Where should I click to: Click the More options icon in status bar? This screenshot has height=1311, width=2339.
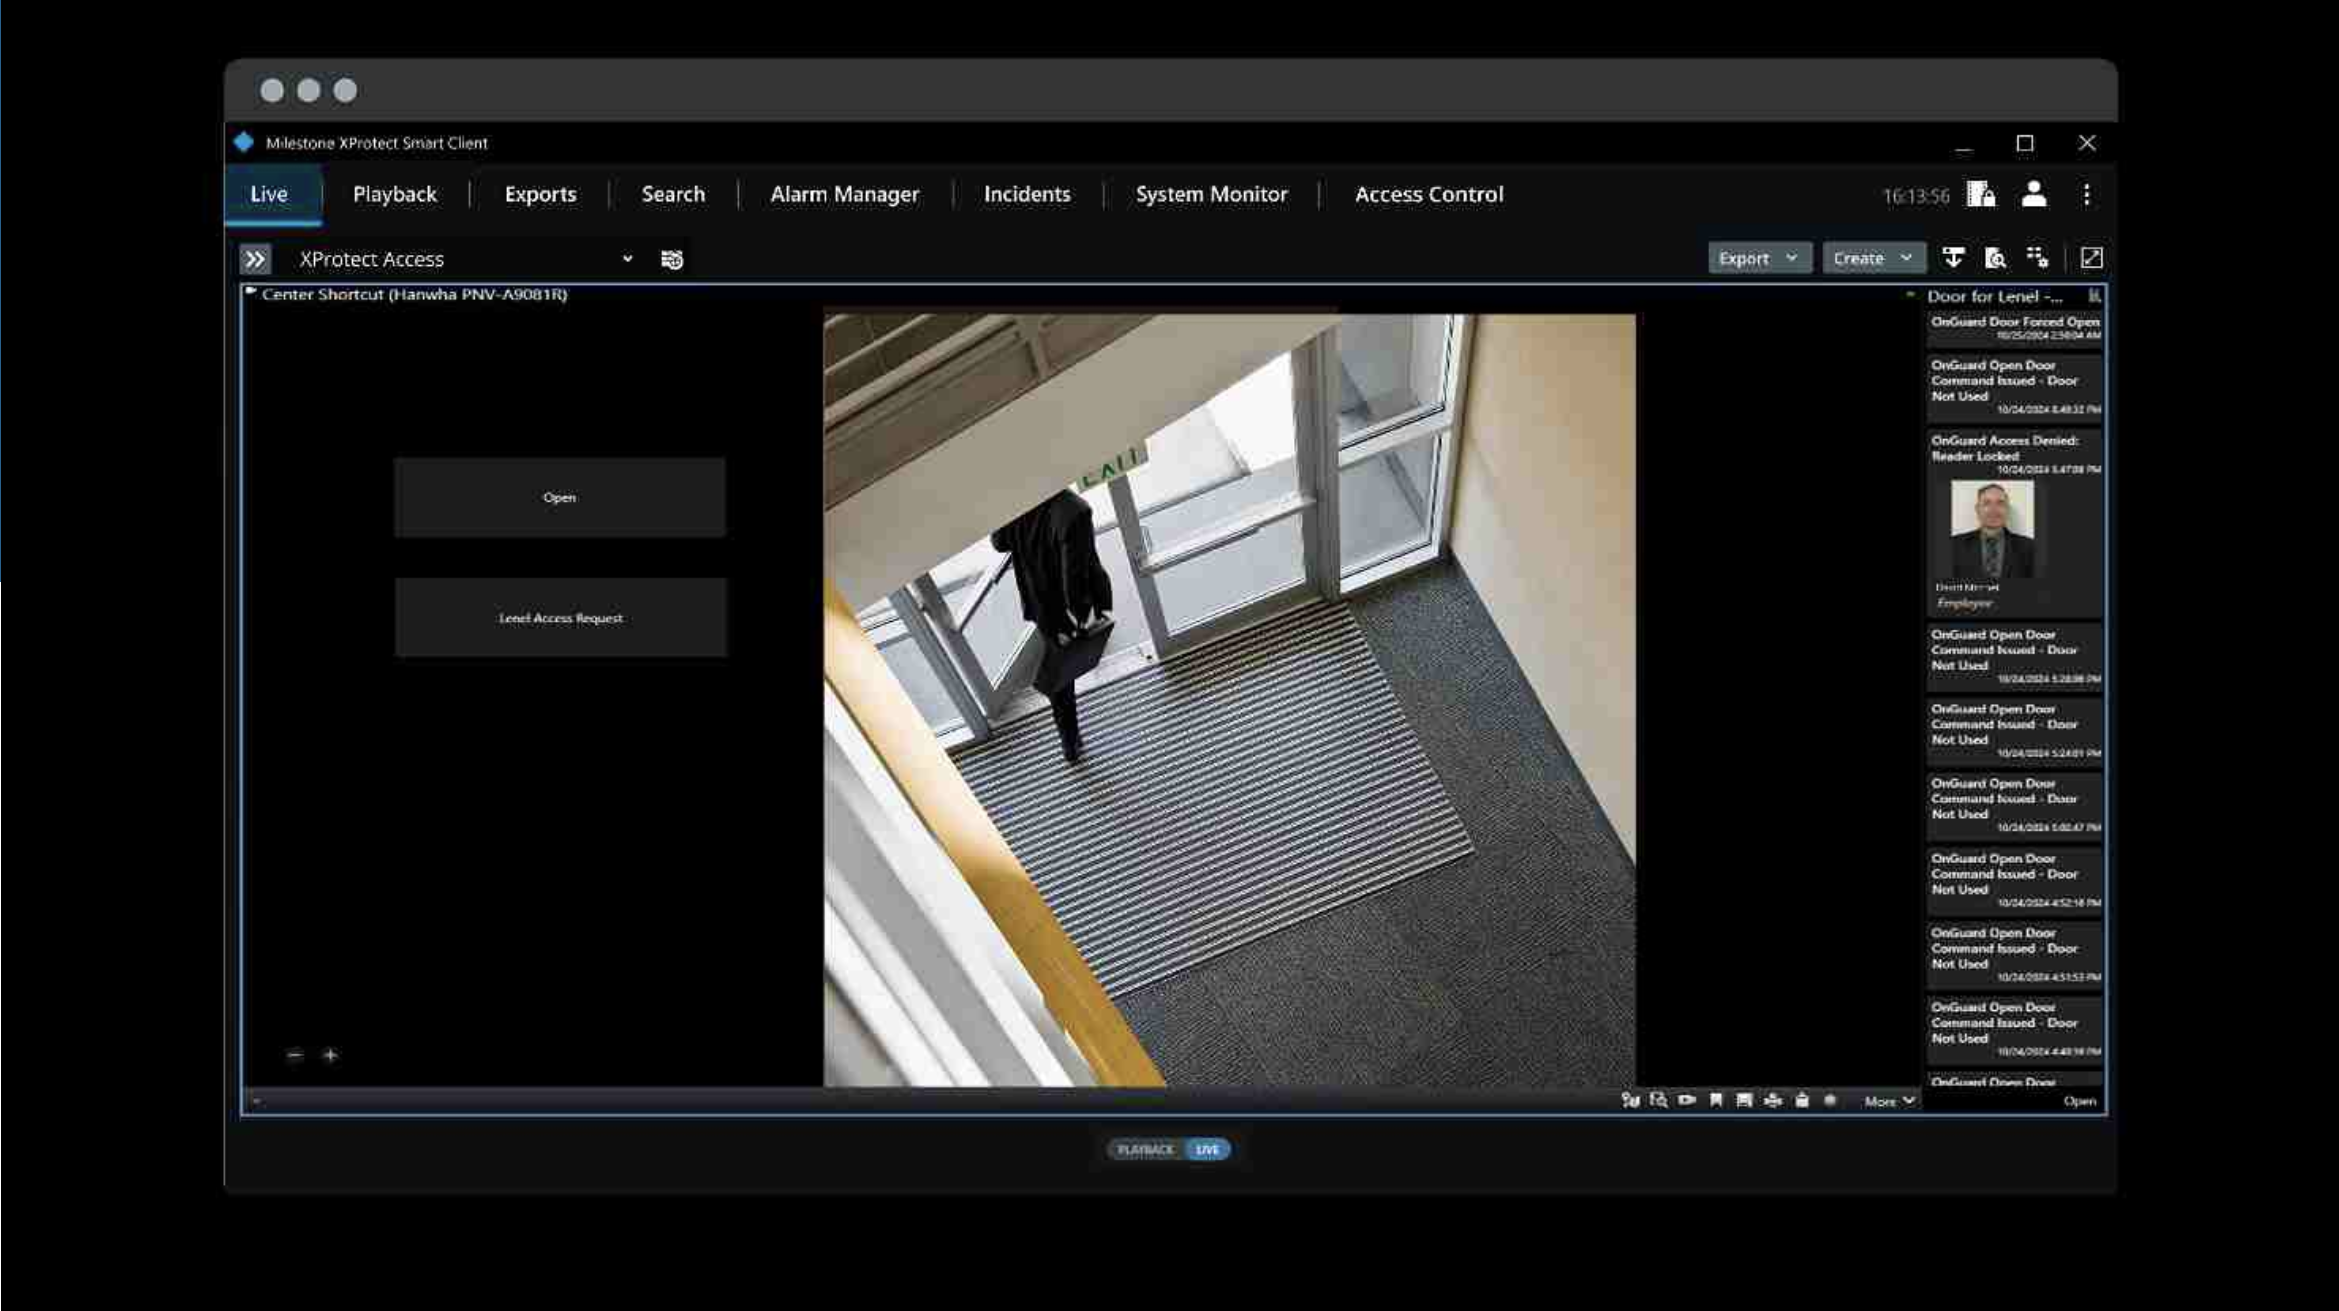coord(1888,1101)
